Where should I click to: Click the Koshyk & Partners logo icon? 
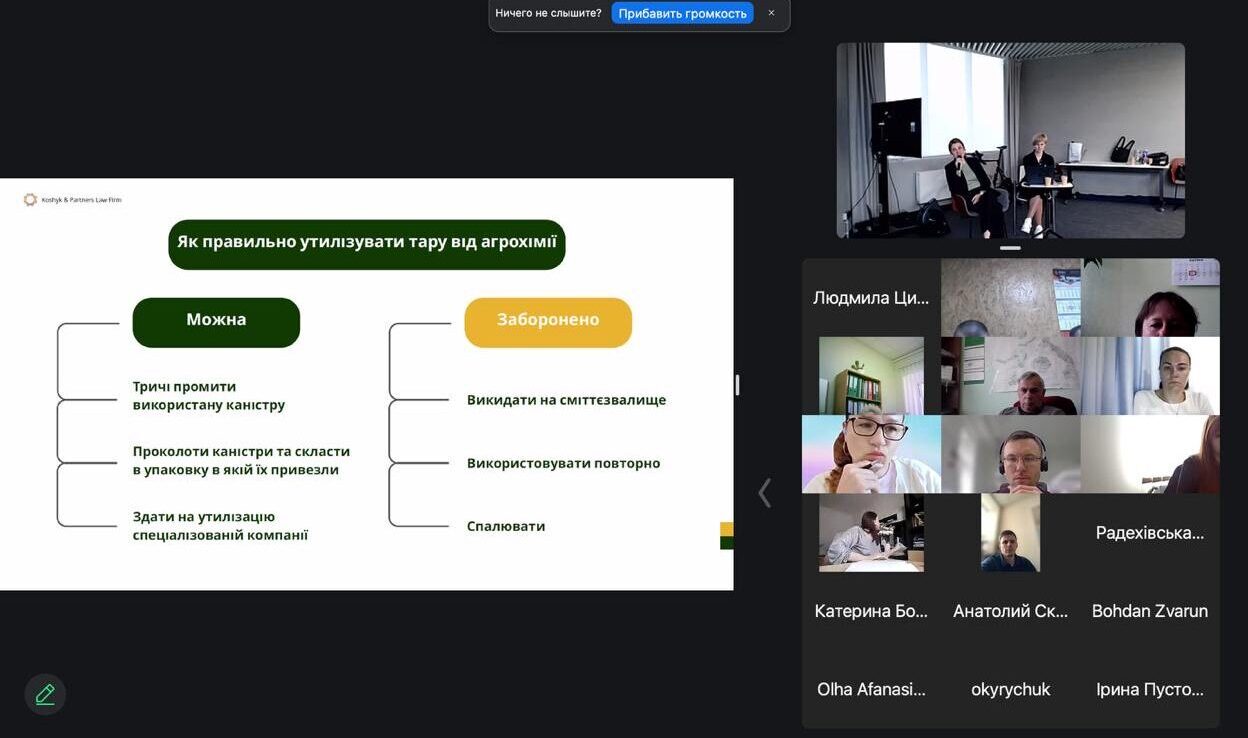(30, 200)
